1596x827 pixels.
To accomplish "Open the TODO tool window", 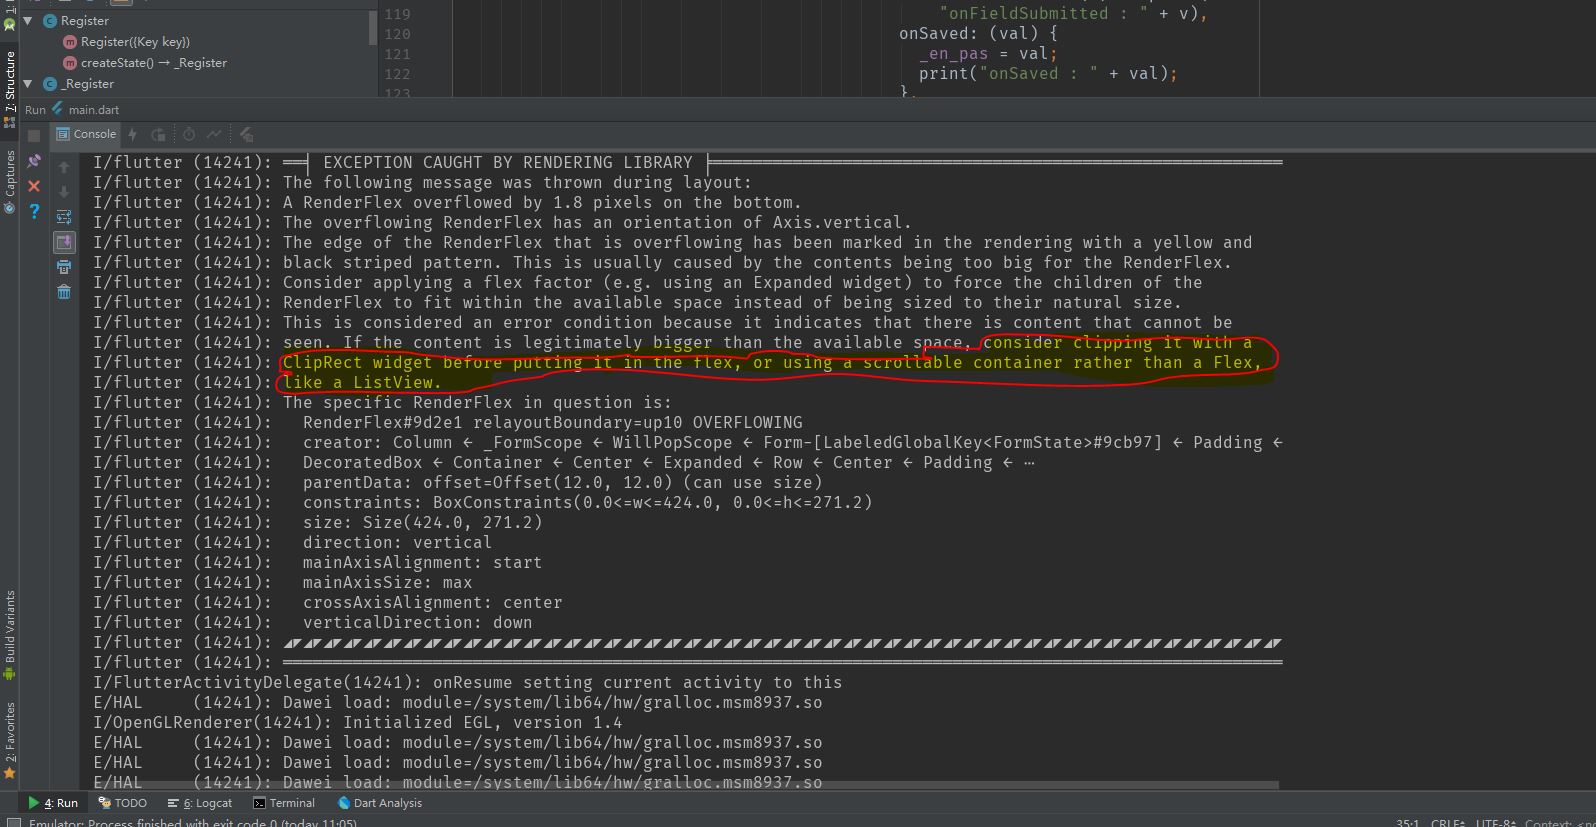I will [122, 803].
